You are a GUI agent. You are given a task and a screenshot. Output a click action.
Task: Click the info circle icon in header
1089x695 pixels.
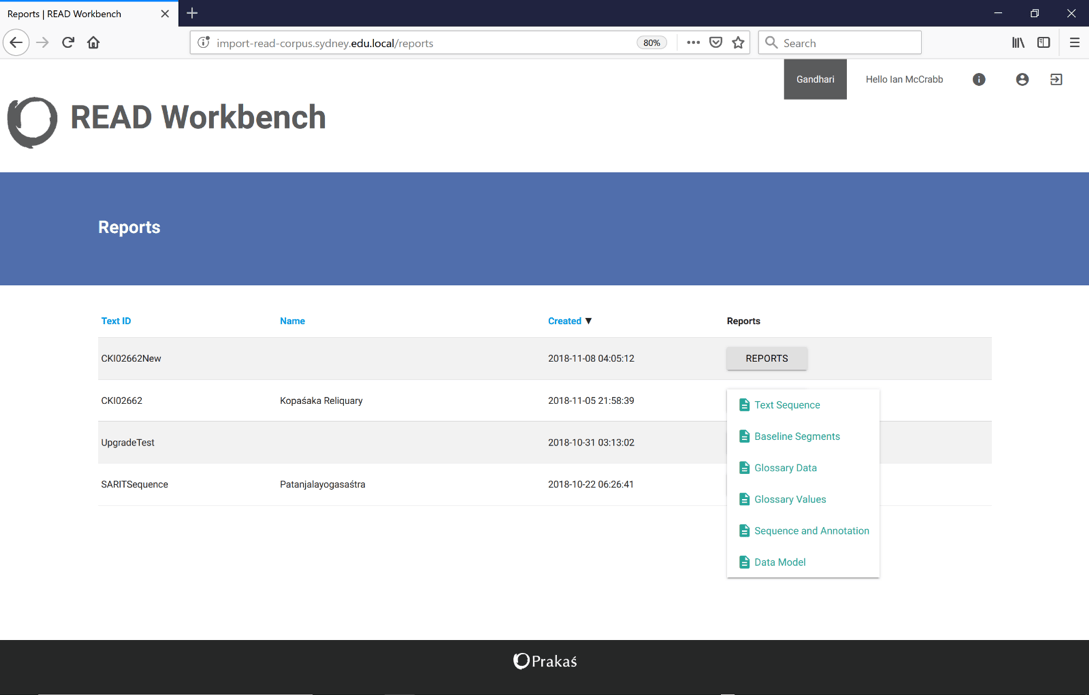[979, 79]
